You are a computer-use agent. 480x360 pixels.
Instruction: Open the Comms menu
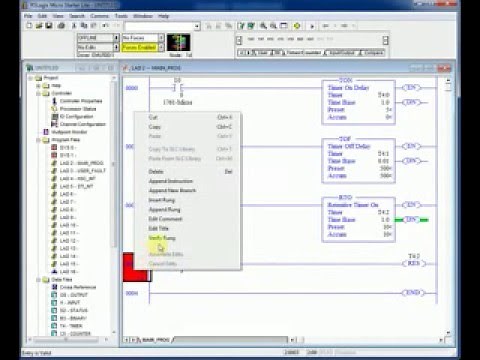pos(99,16)
